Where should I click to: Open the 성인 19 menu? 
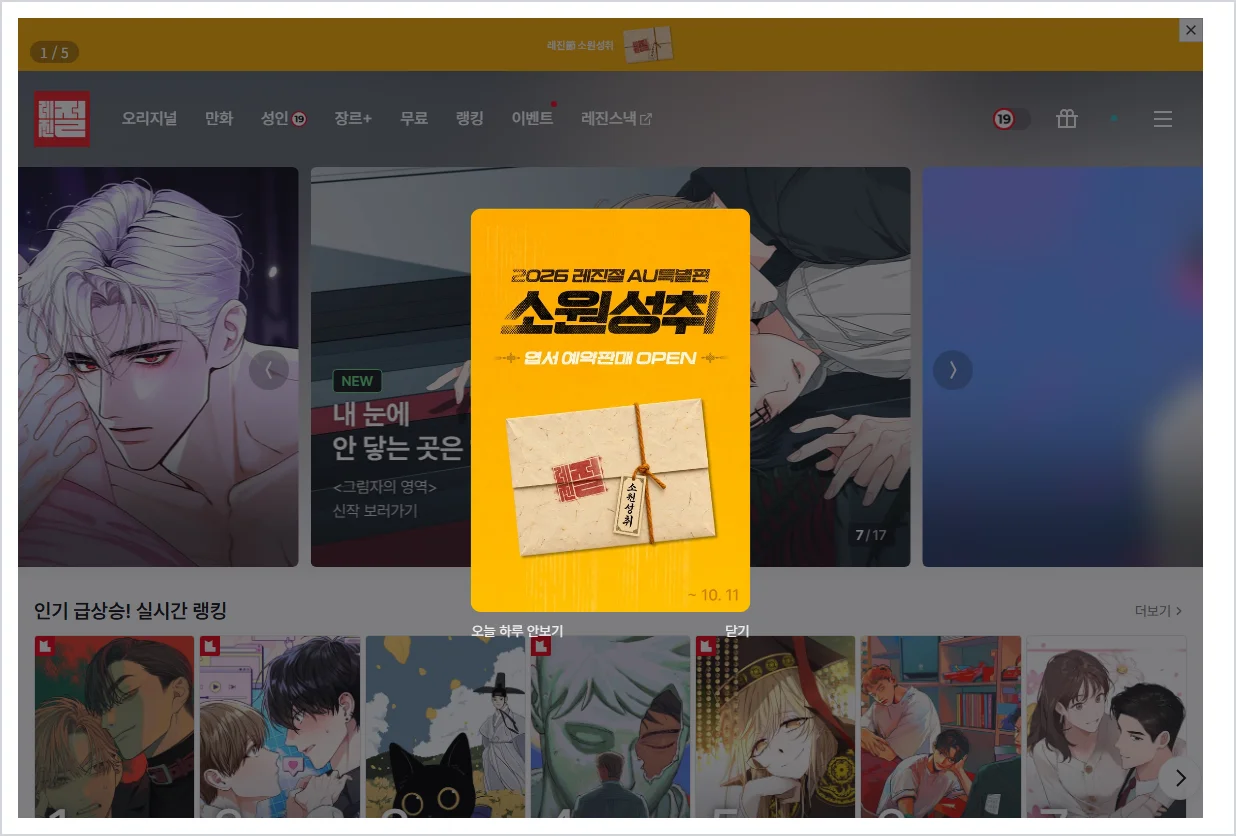(284, 119)
